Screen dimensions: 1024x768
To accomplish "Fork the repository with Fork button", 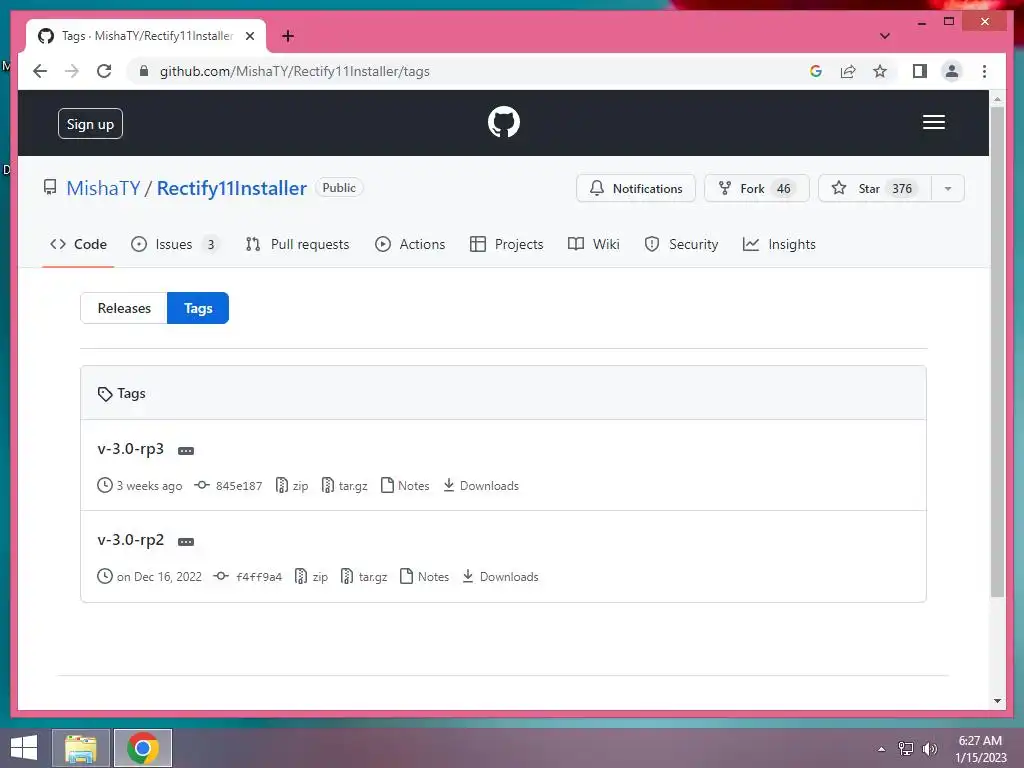I will 756,189.
